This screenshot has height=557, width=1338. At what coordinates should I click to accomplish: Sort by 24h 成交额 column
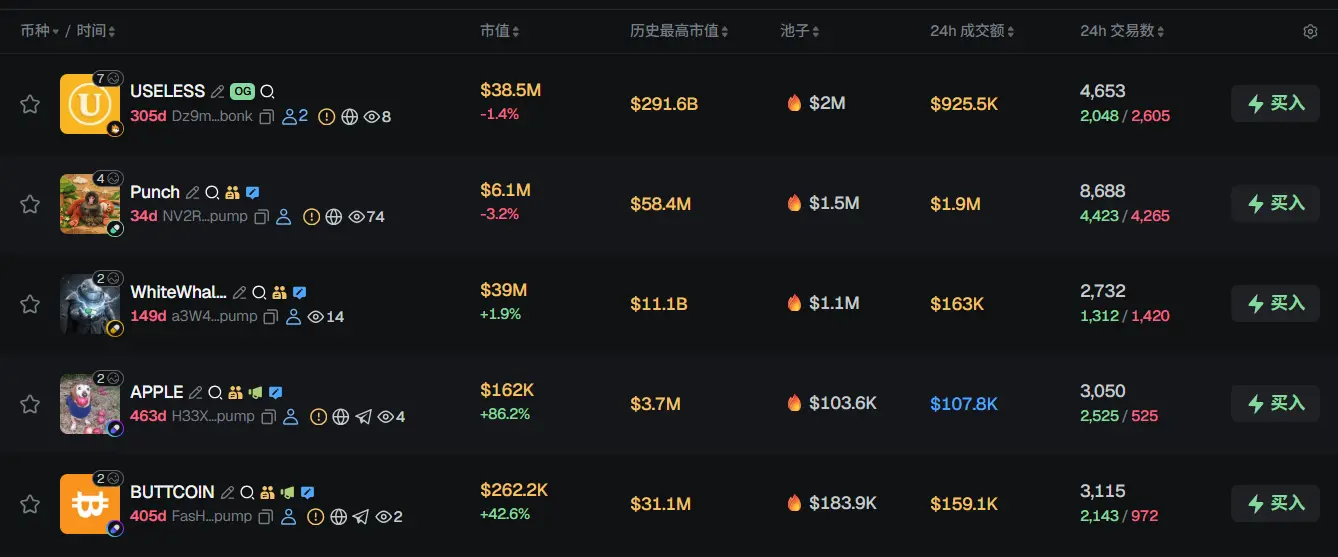(972, 32)
